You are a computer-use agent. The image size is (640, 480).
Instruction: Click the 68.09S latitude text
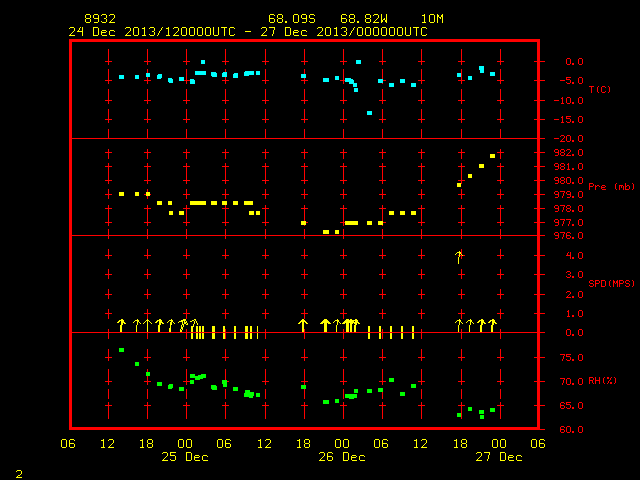point(292,19)
